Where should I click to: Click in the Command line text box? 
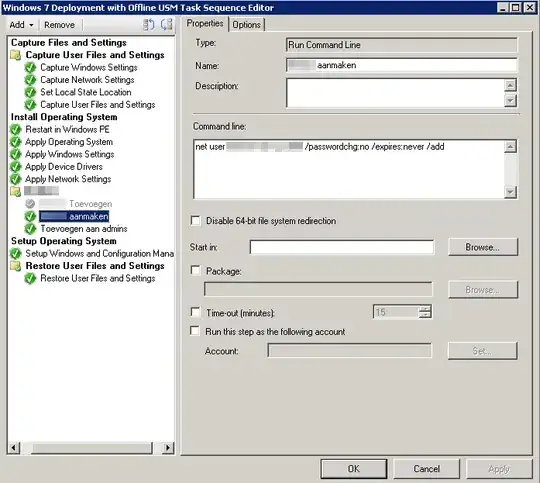(349, 169)
